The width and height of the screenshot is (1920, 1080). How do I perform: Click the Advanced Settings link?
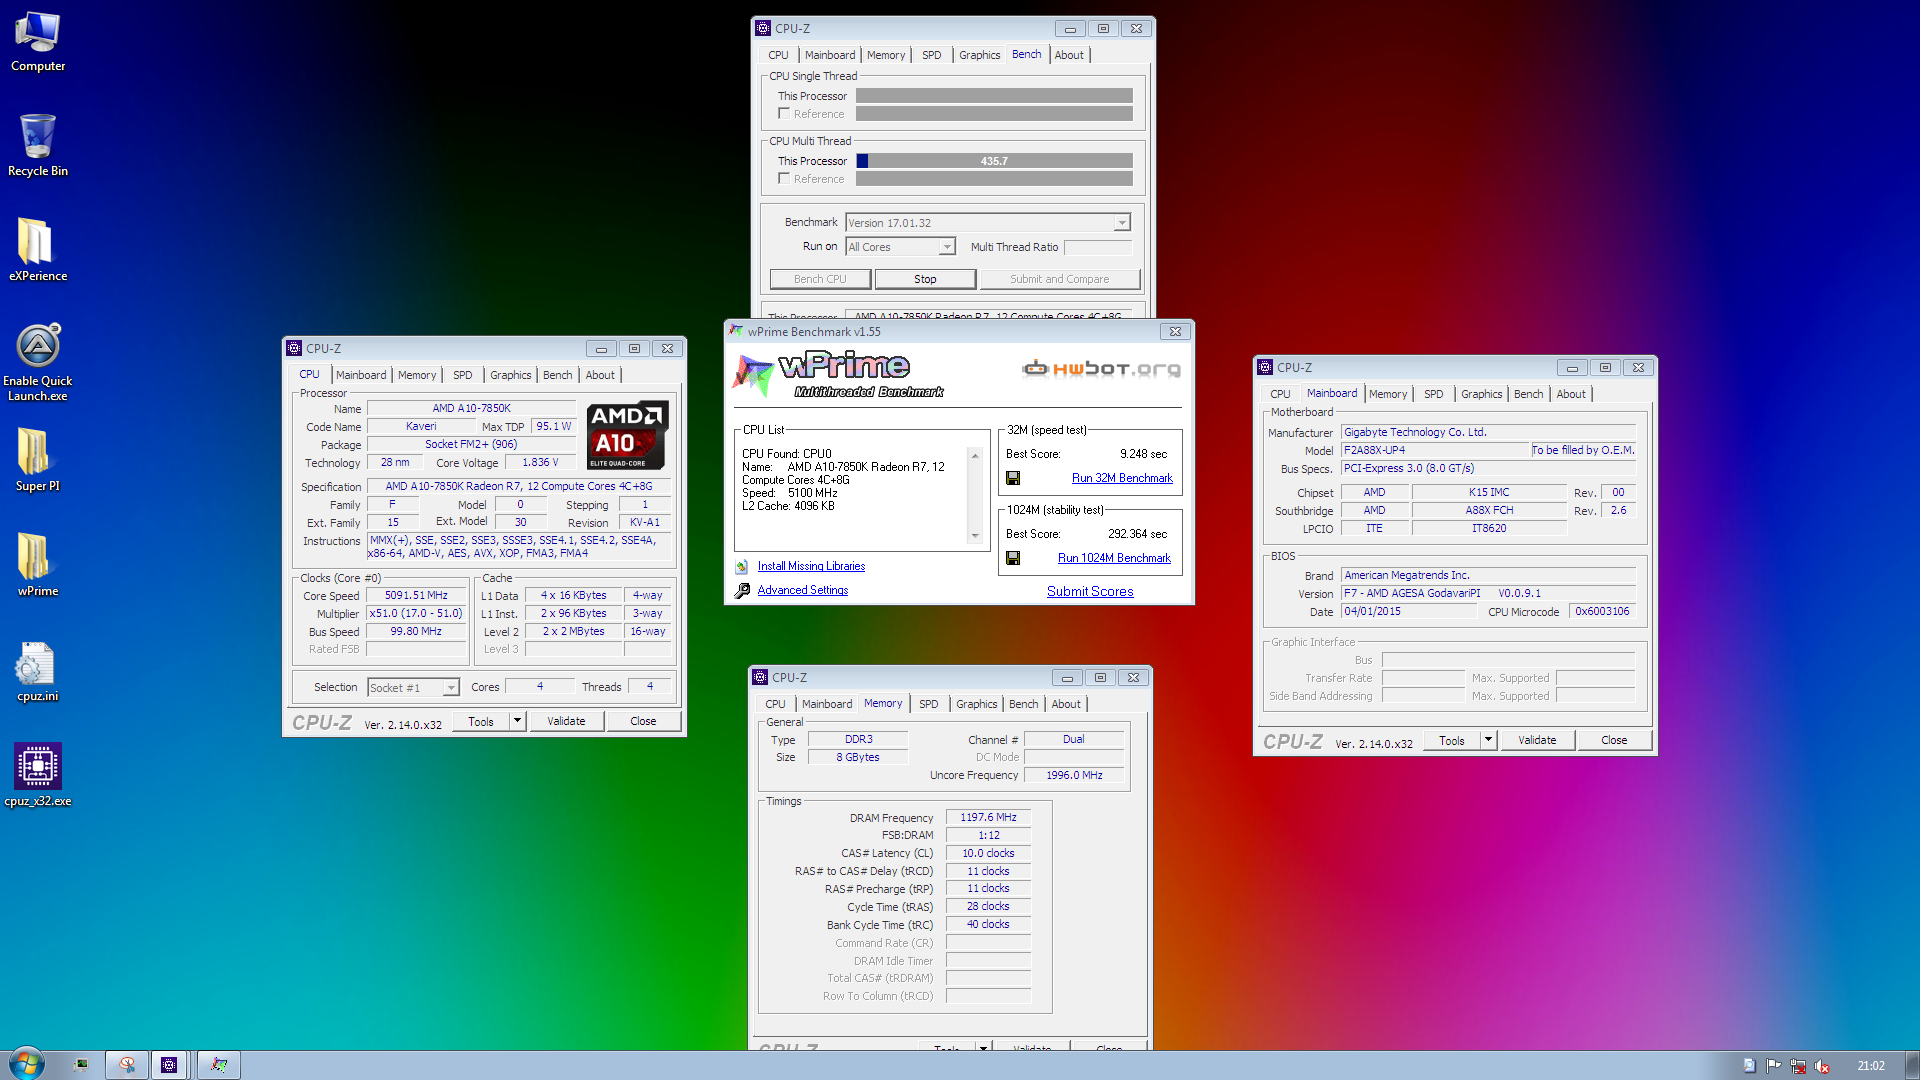click(802, 590)
